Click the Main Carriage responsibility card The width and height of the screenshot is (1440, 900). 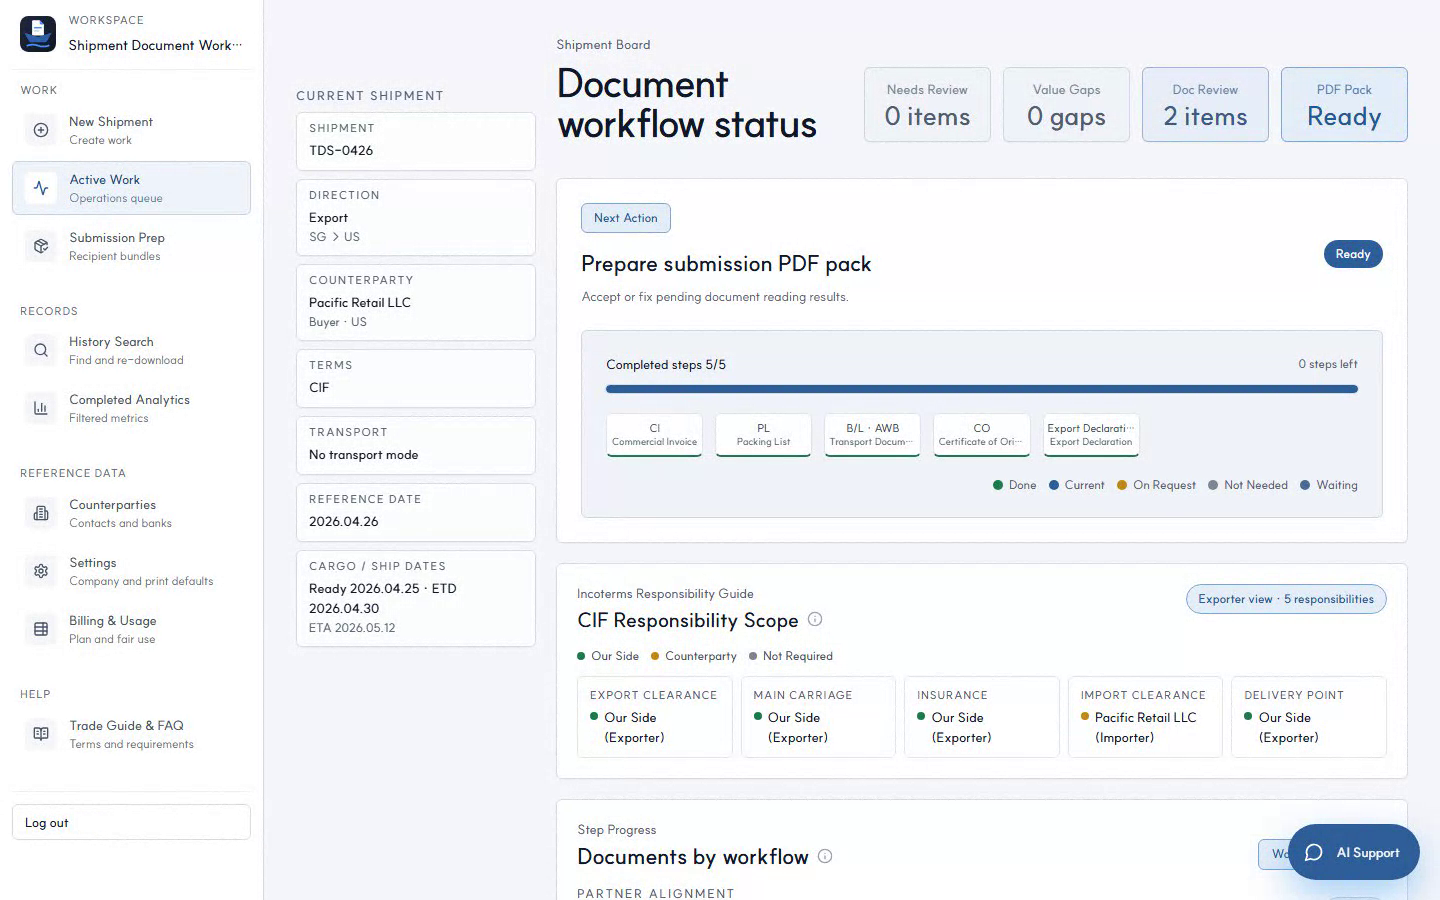click(818, 717)
